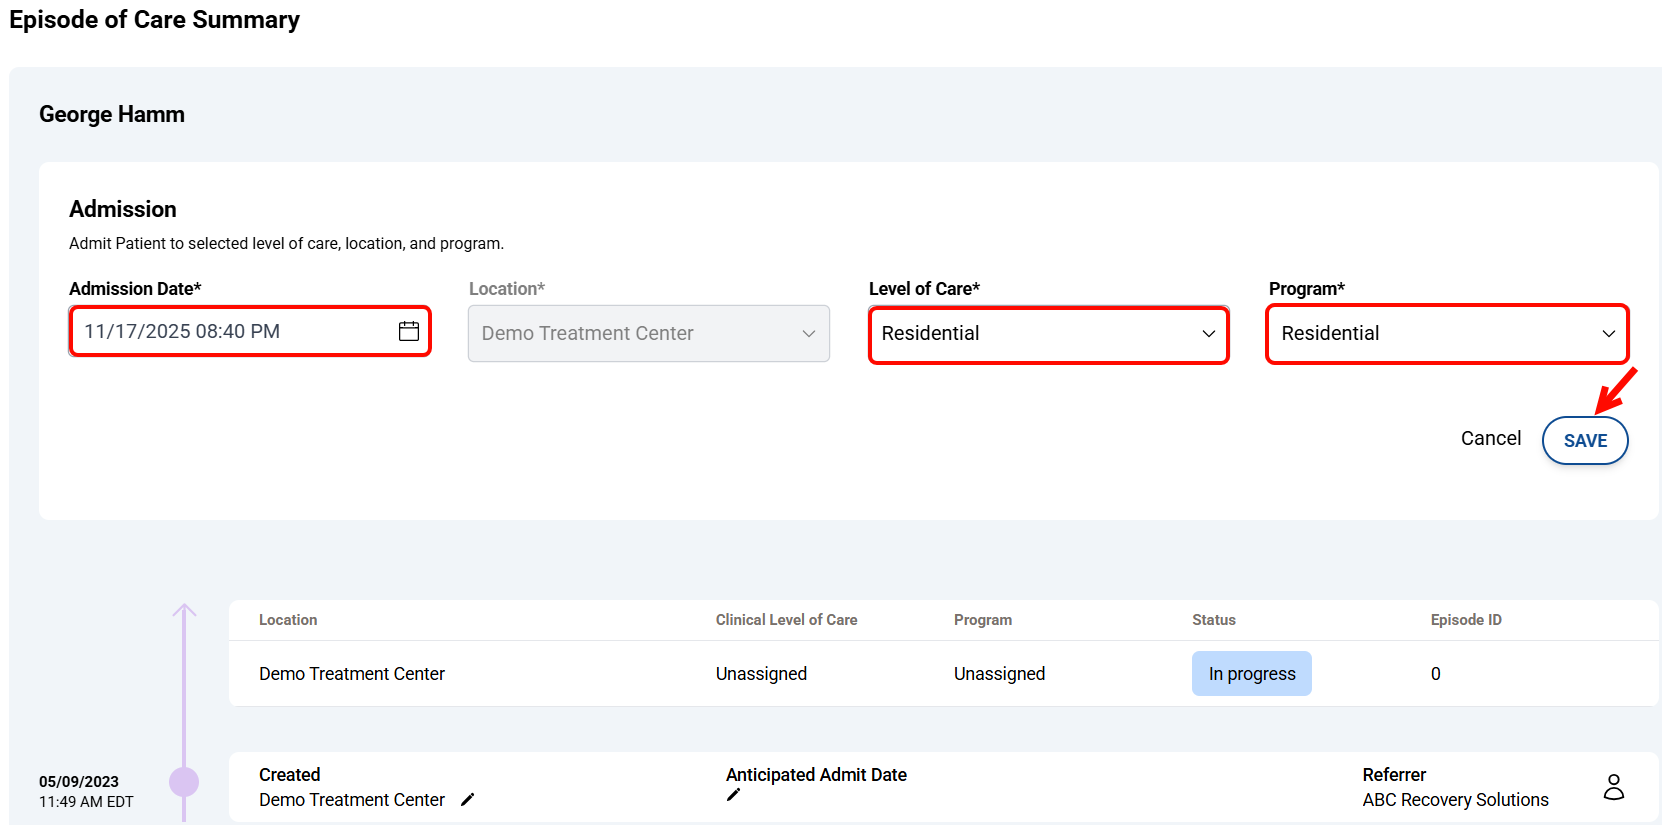Viewport: 1662px width, 825px height.
Task: Open the Admission Date calendar picker icon
Action: pos(409,331)
